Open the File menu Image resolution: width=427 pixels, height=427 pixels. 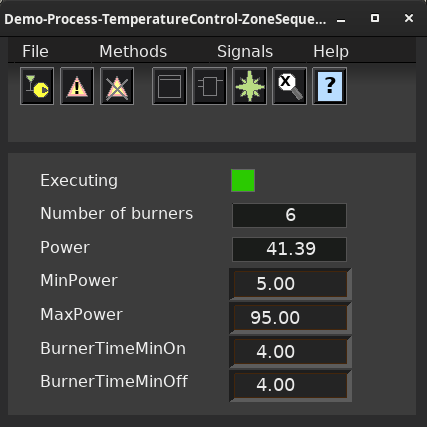point(35,52)
